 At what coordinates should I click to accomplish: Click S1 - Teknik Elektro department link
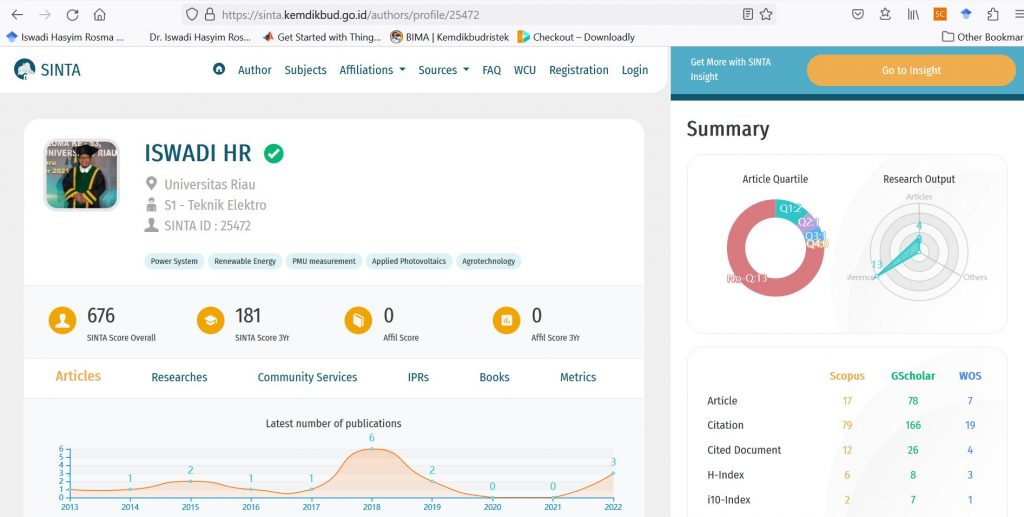(x=216, y=205)
